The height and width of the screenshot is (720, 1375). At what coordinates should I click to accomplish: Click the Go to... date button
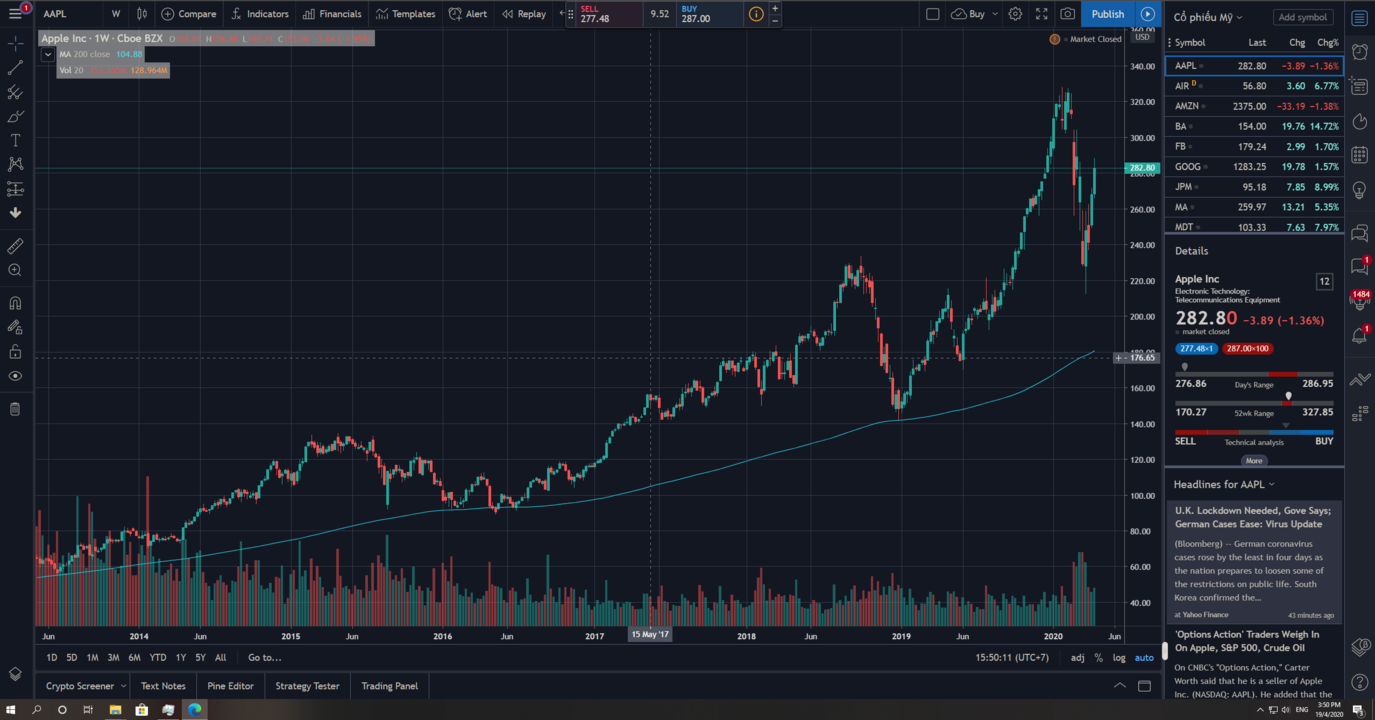(x=265, y=657)
